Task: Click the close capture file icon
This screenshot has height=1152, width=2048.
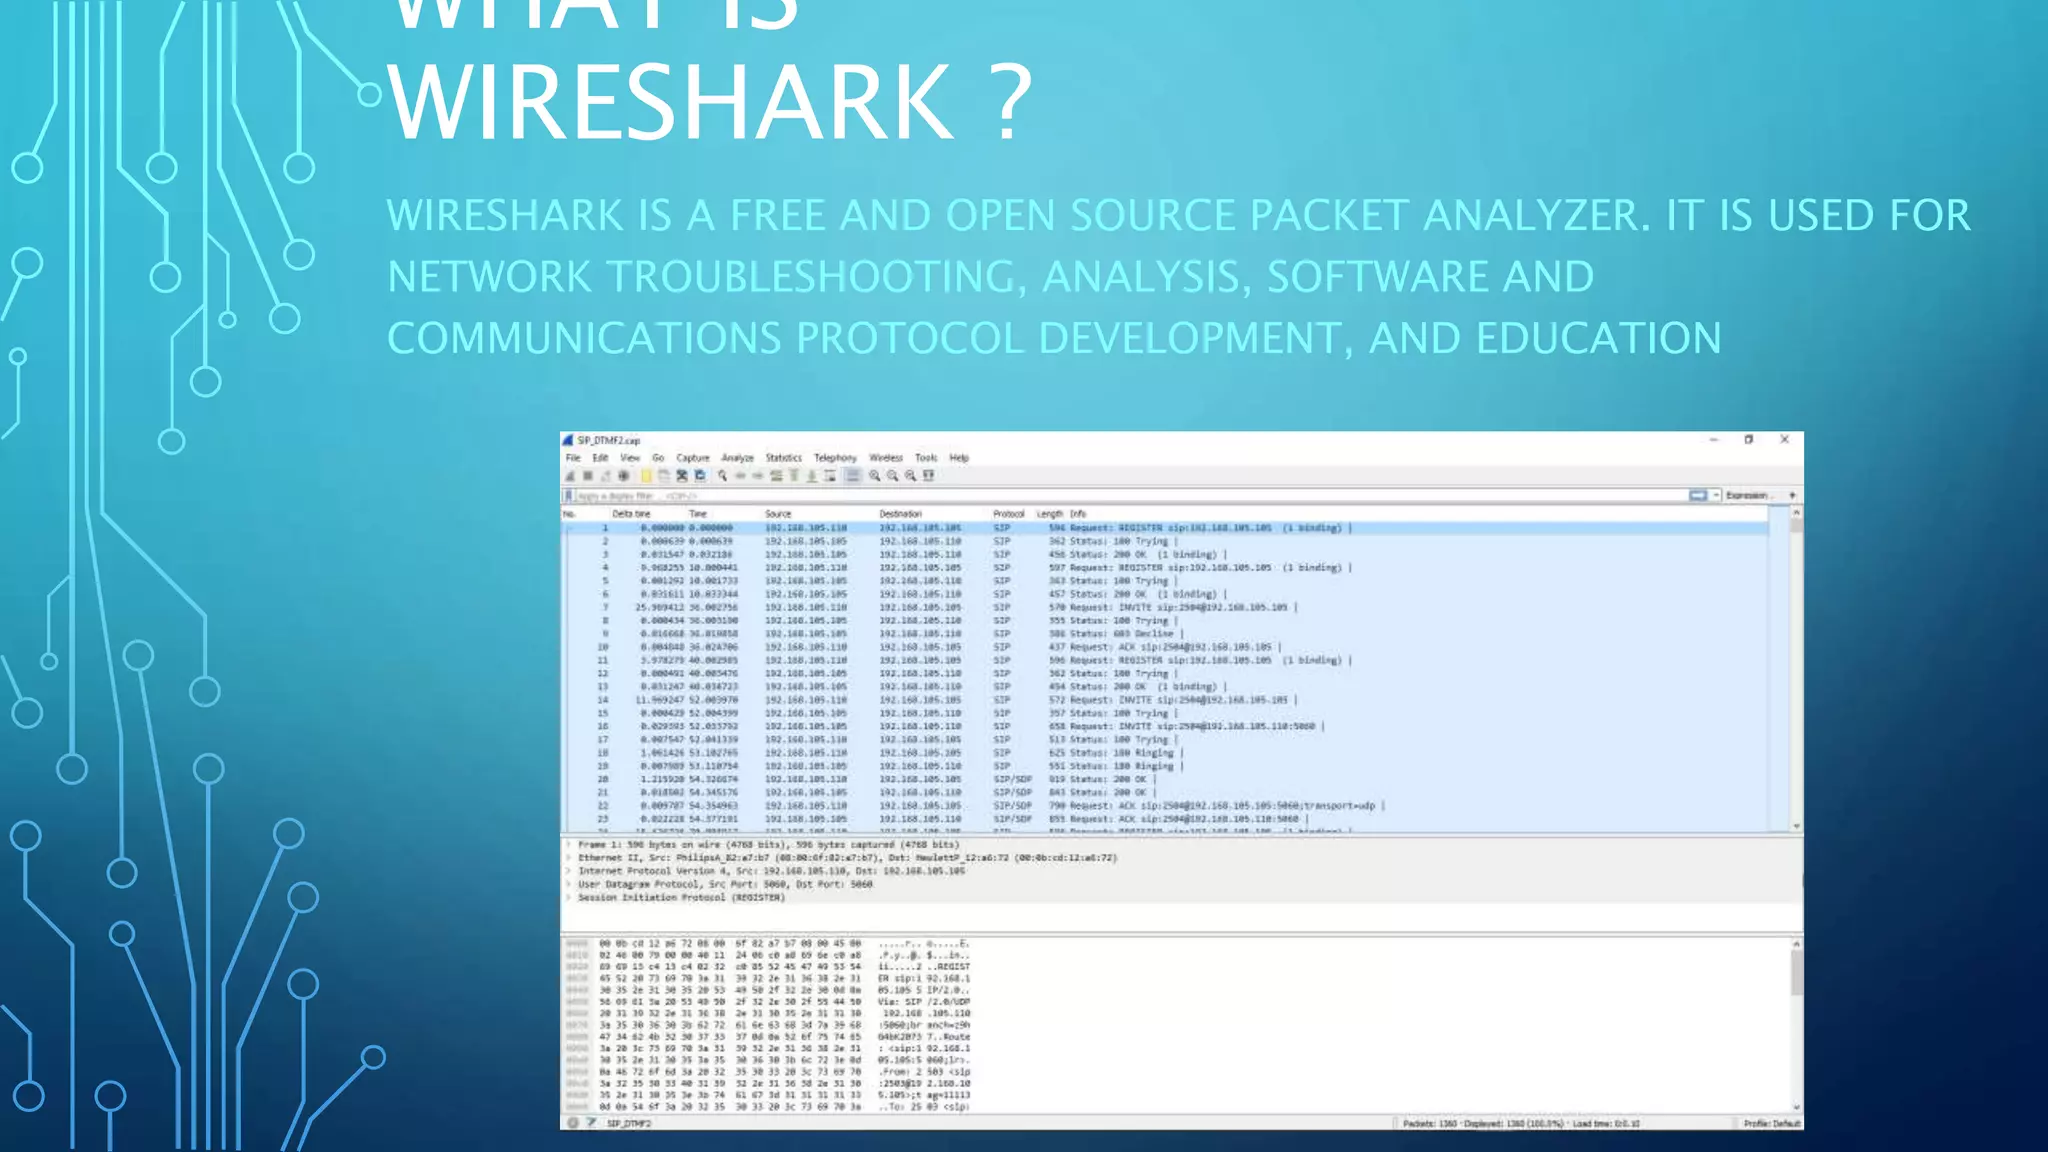Action: tap(682, 476)
